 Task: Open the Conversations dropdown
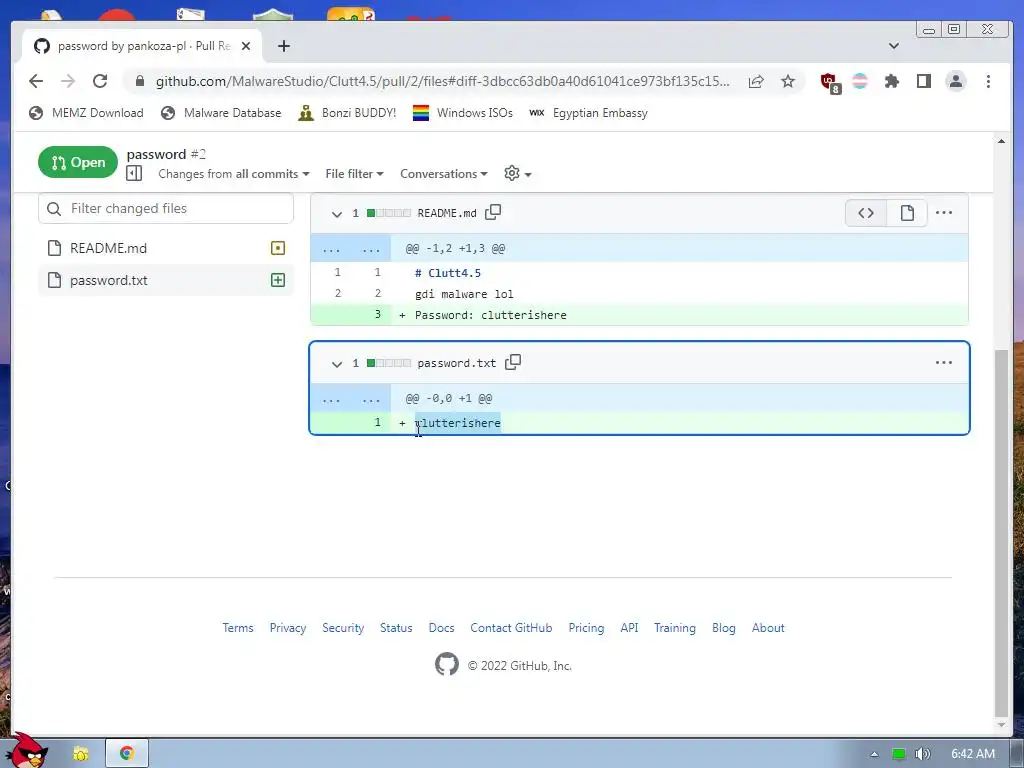point(443,174)
